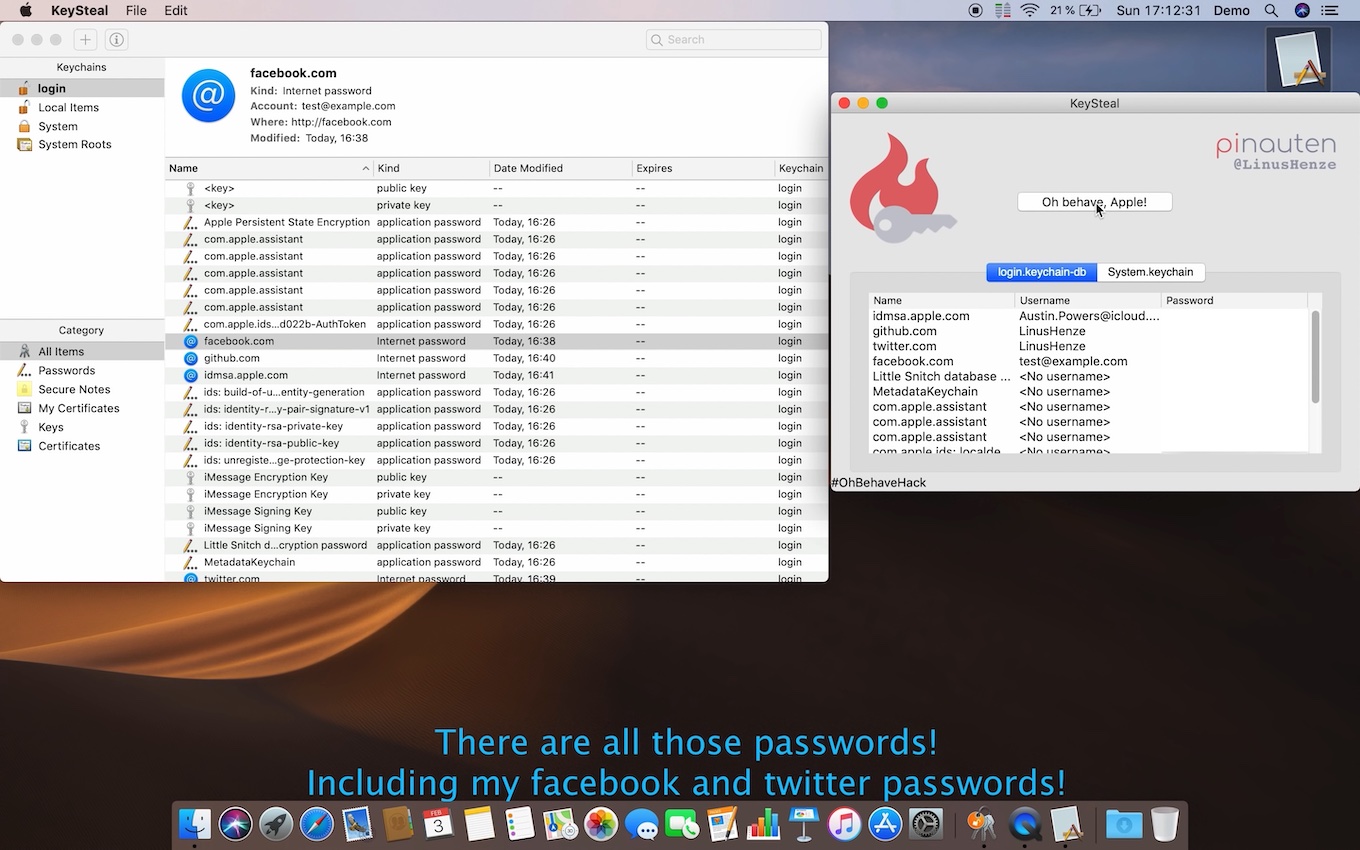Open Wi-Fi status menu
Viewport: 1360px width, 850px height.
1030,10
